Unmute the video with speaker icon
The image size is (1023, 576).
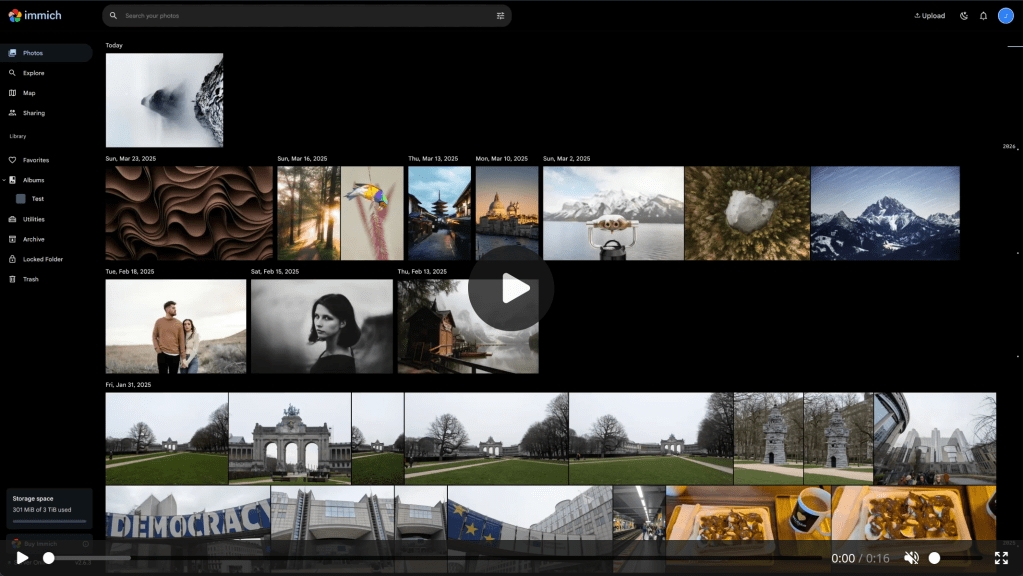pyautogui.click(x=911, y=558)
